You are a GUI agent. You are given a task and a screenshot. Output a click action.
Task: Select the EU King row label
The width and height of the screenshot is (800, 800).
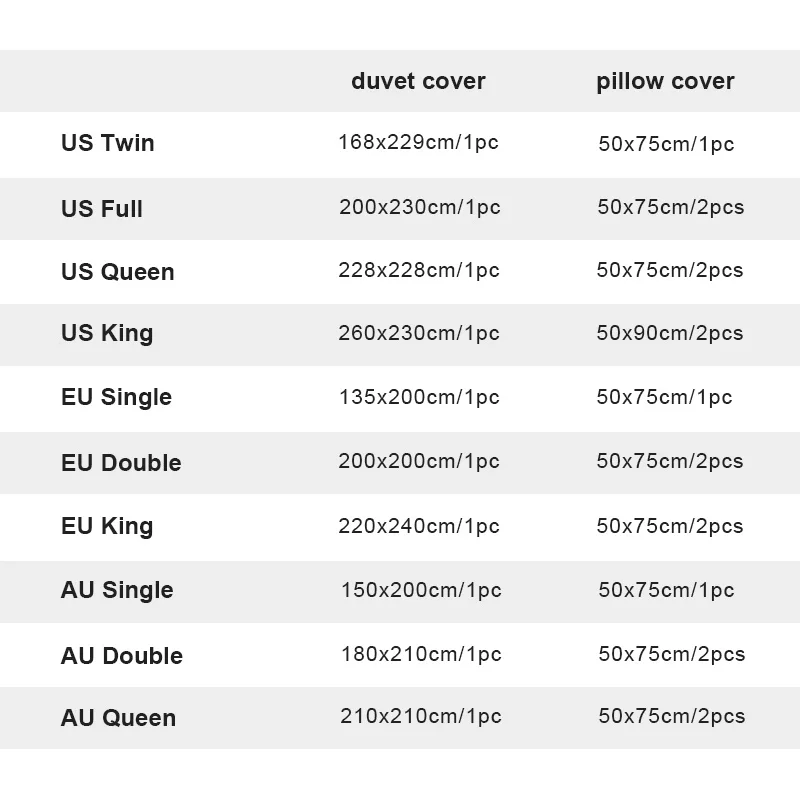coord(107,526)
